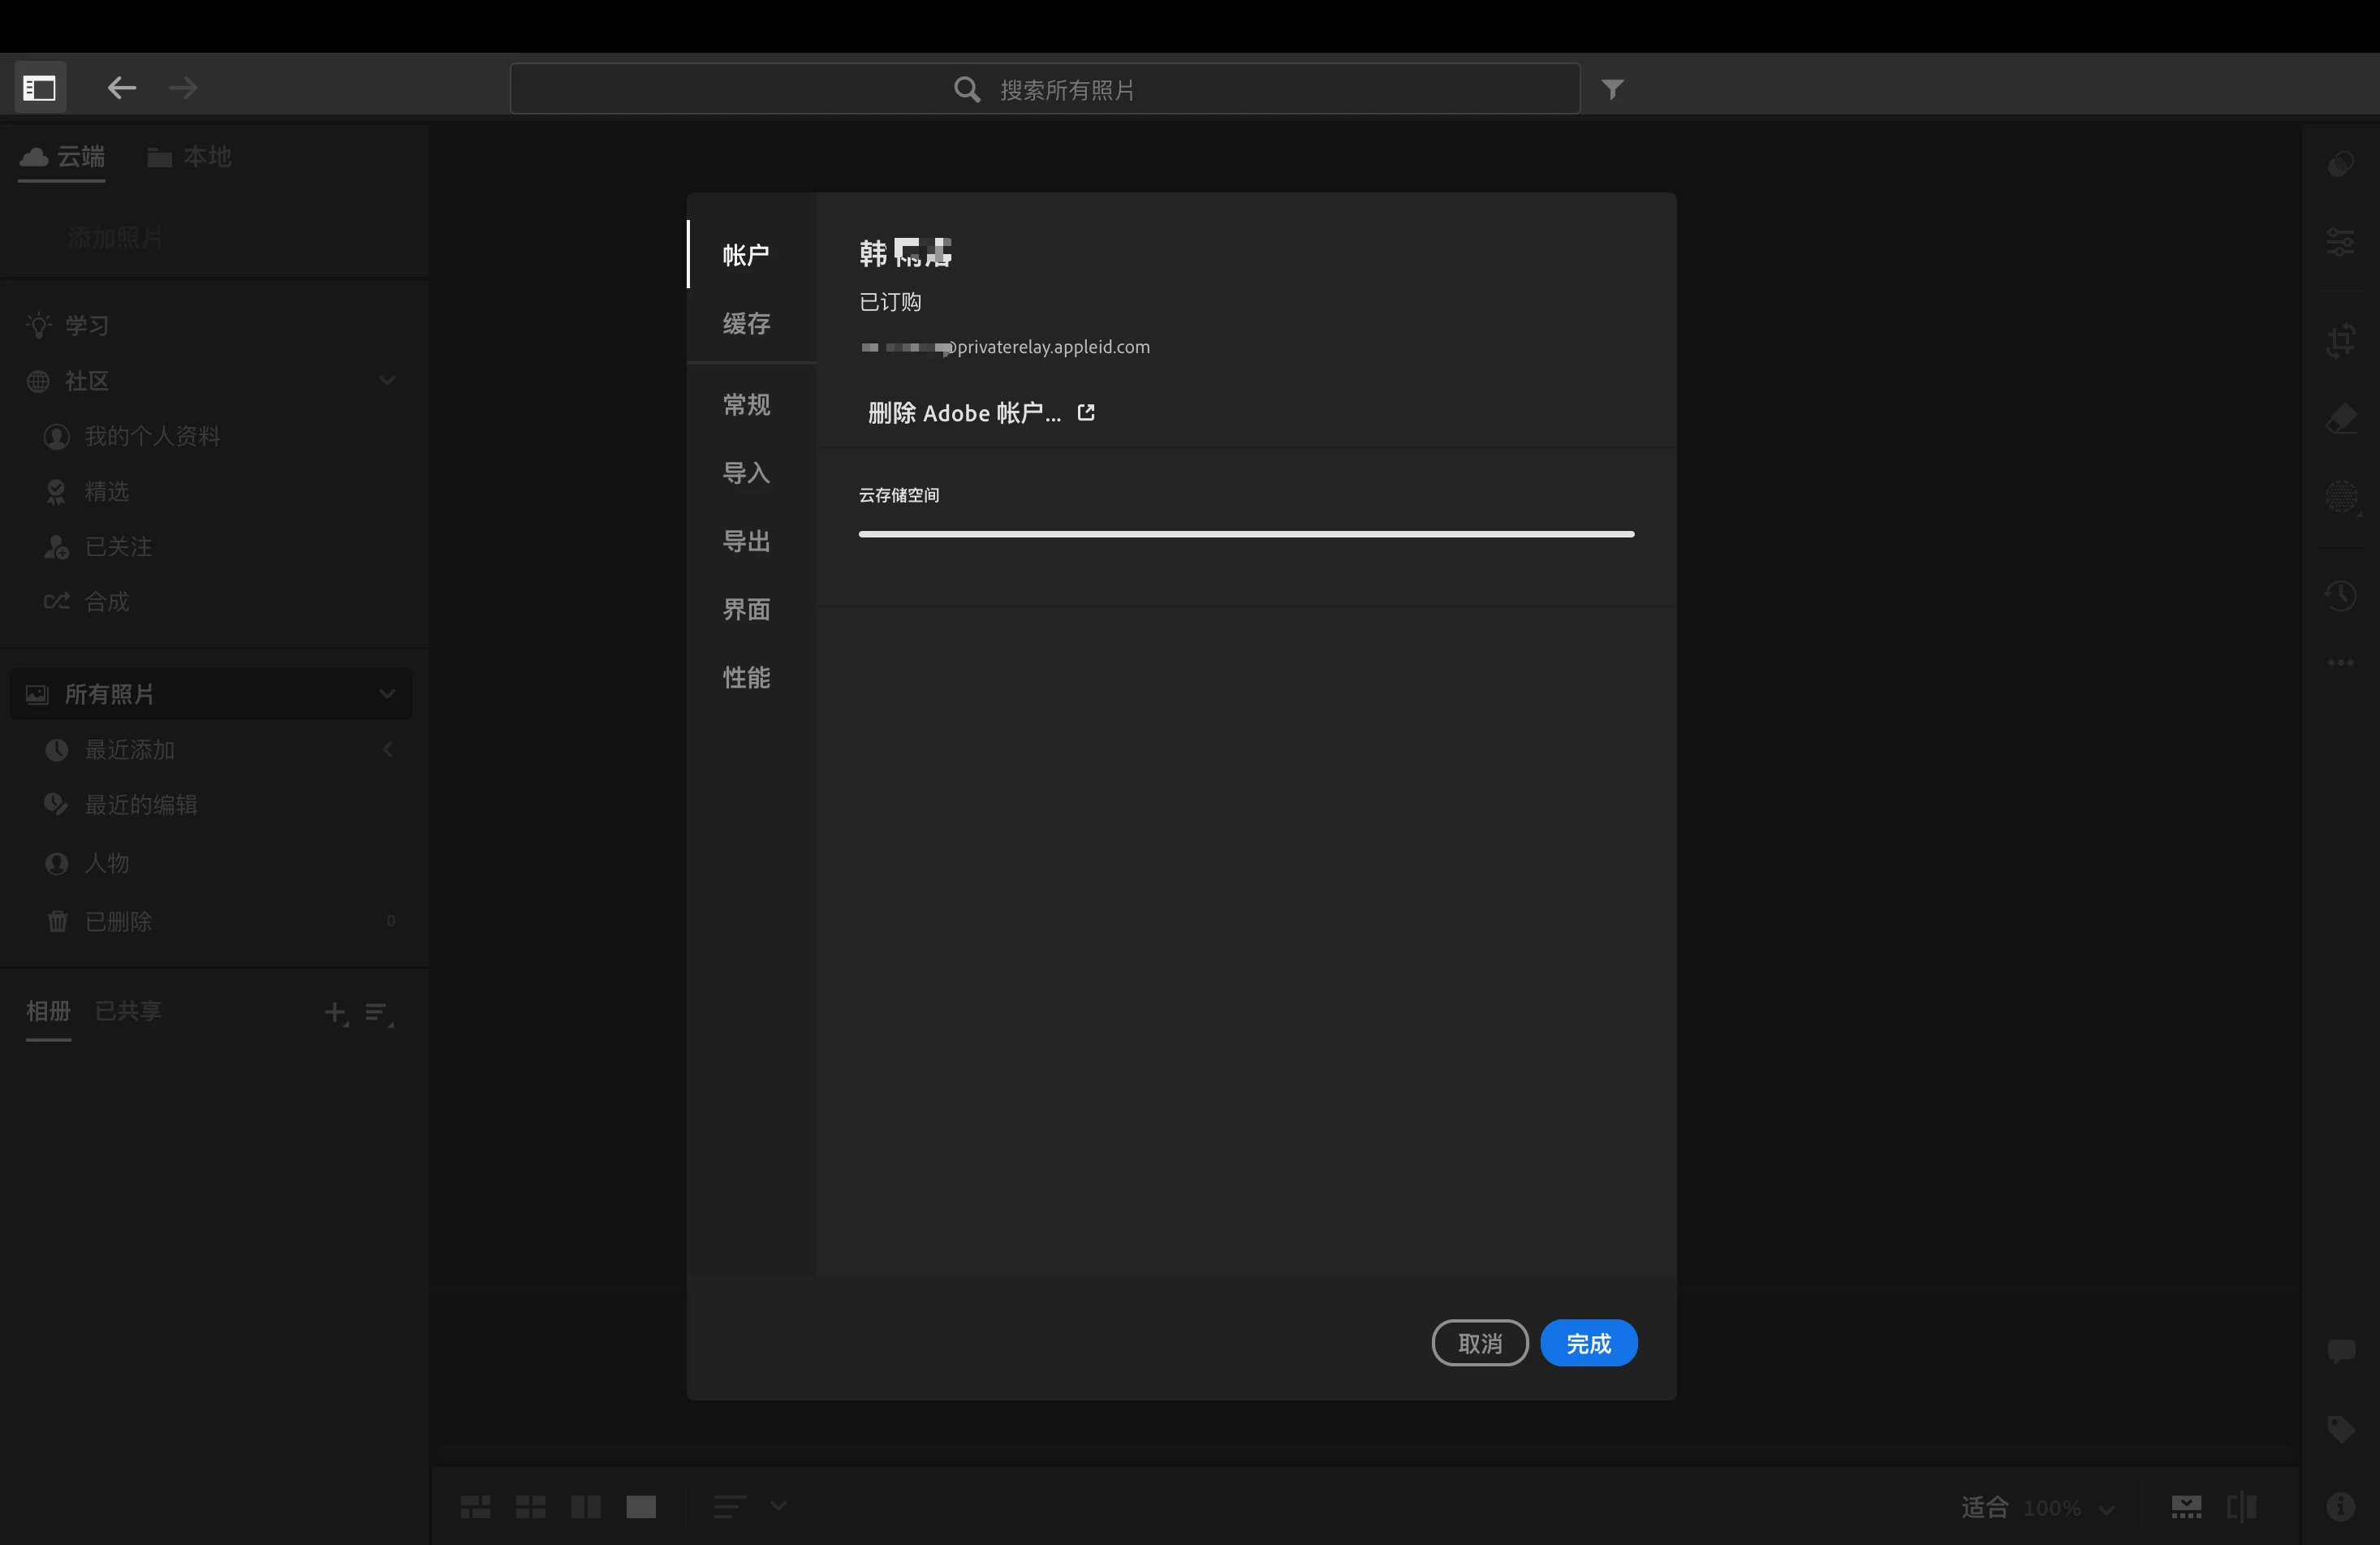Switch to photo grid view
Viewport: 2380px width, 1545px height.
click(475, 1506)
